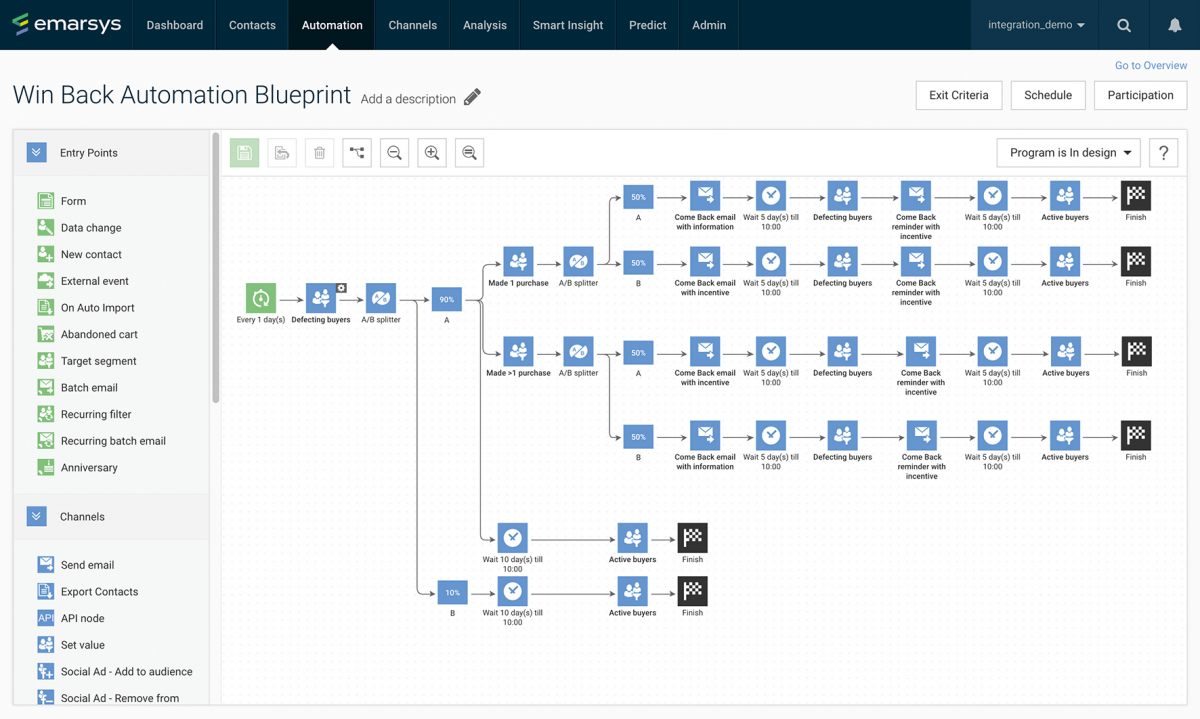Click the Exit Criteria button
The height and width of the screenshot is (719, 1200).
pyautogui.click(x=958, y=95)
